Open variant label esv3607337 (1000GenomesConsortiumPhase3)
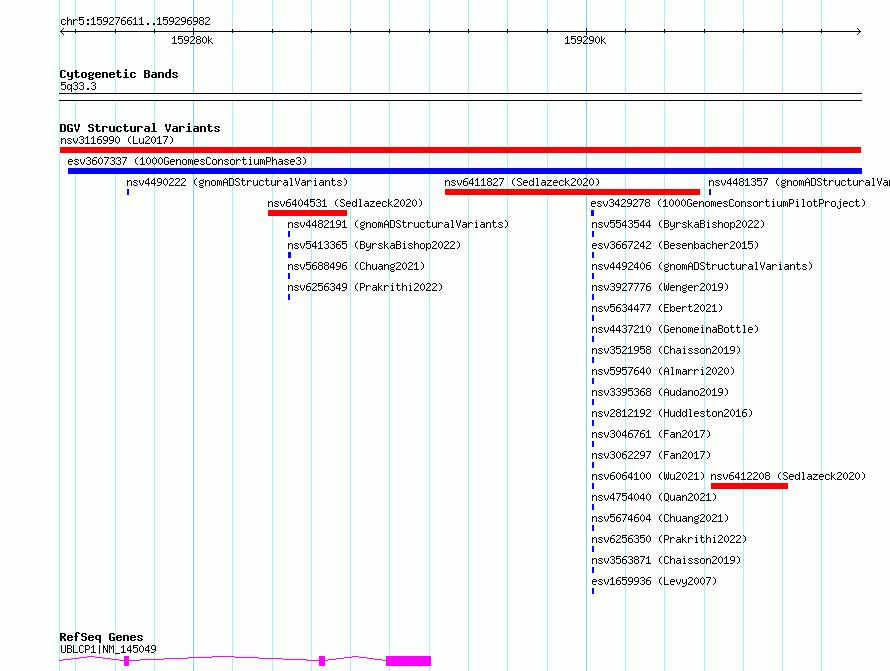This screenshot has width=890, height=671. point(187,161)
